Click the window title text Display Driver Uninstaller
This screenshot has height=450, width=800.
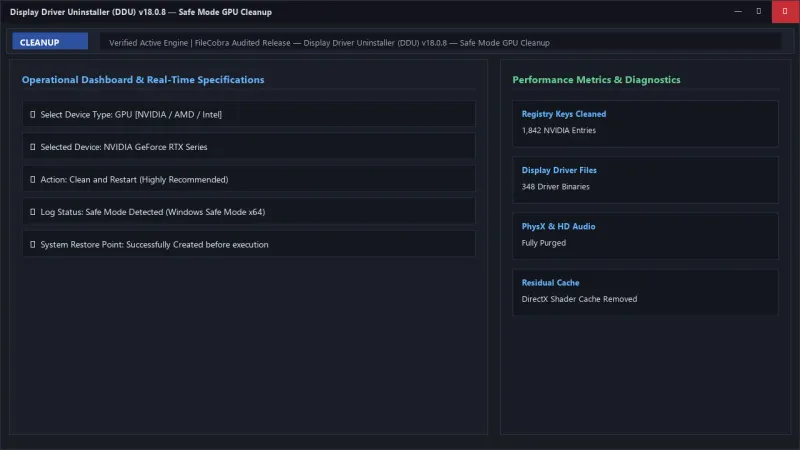(141, 12)
